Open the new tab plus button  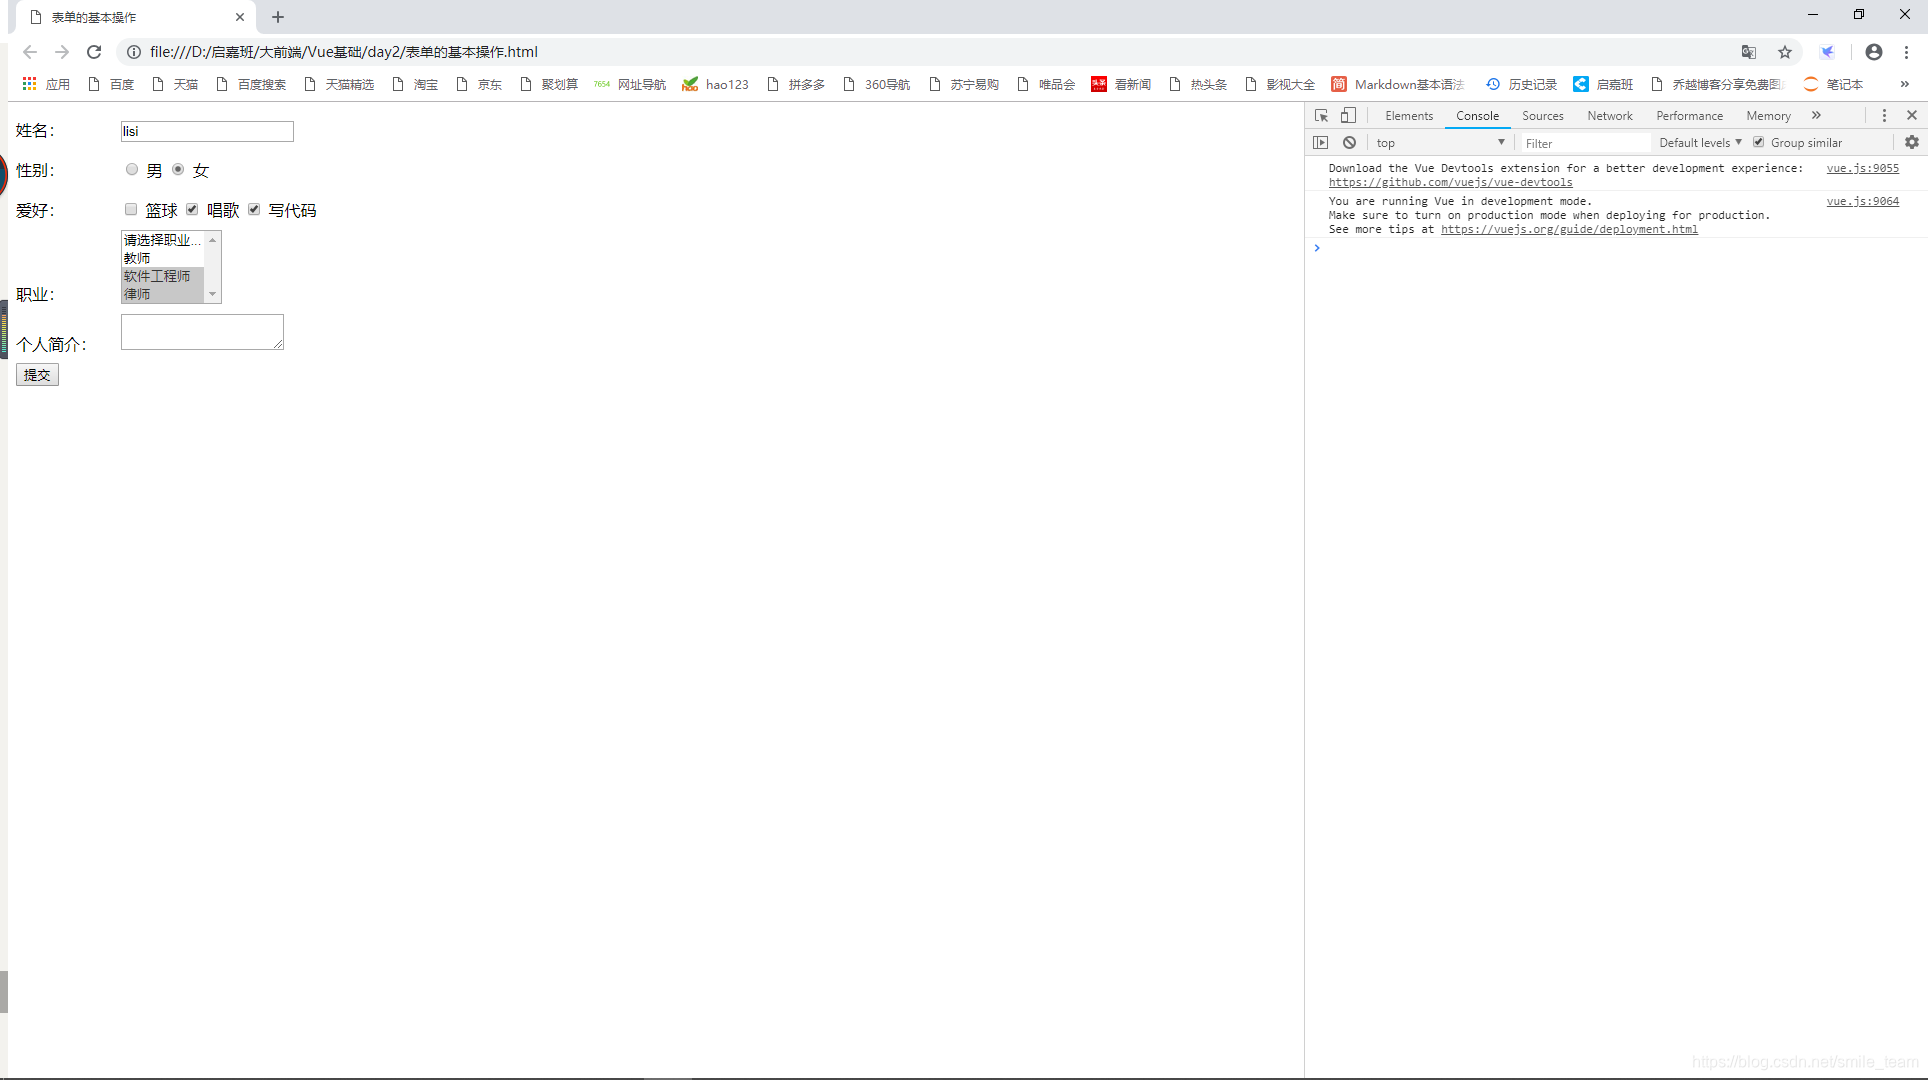[278, 17]
